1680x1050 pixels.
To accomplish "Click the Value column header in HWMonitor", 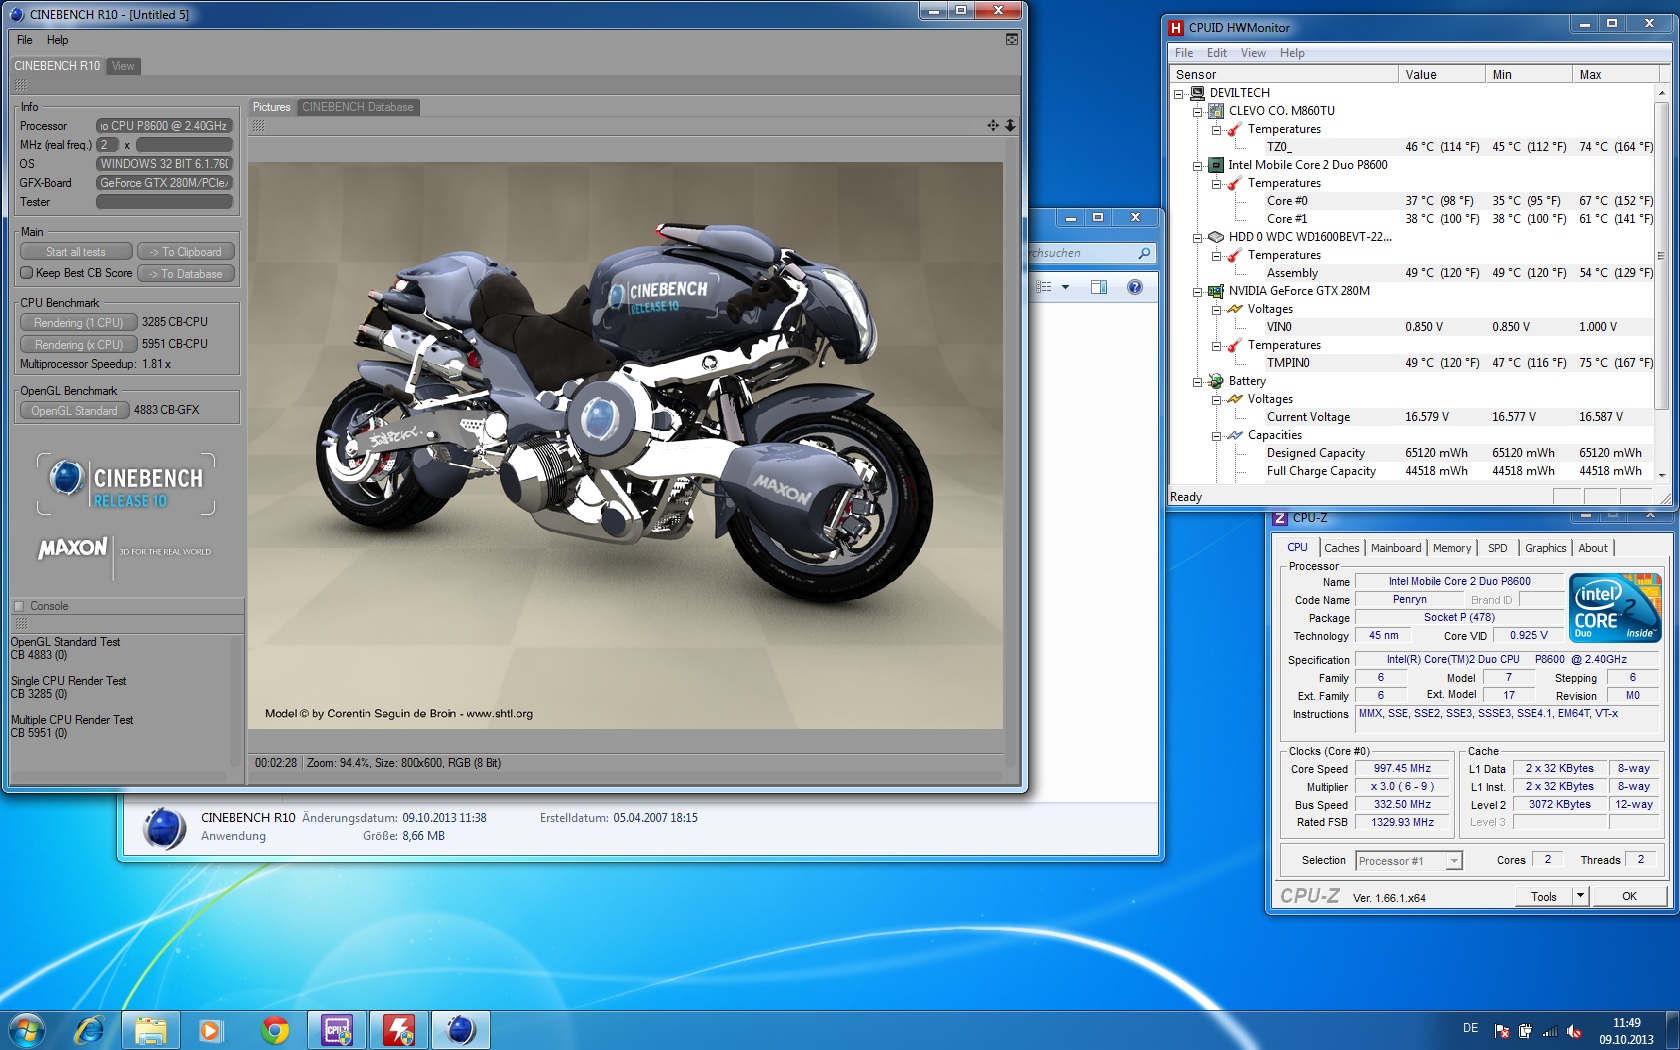I will (1441, 74).
